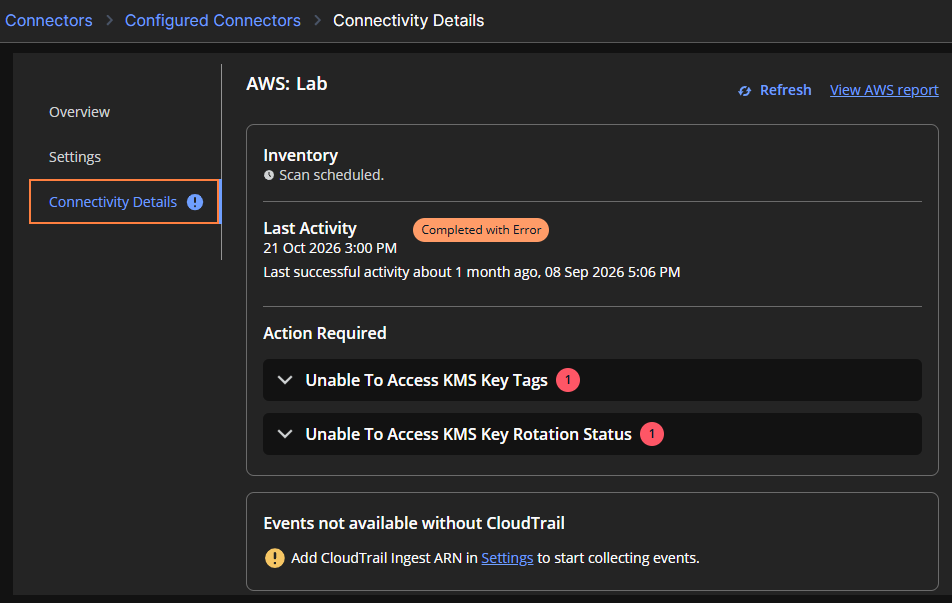
Task: Click the AWS: Lab heading
Action: click(287, 84)
